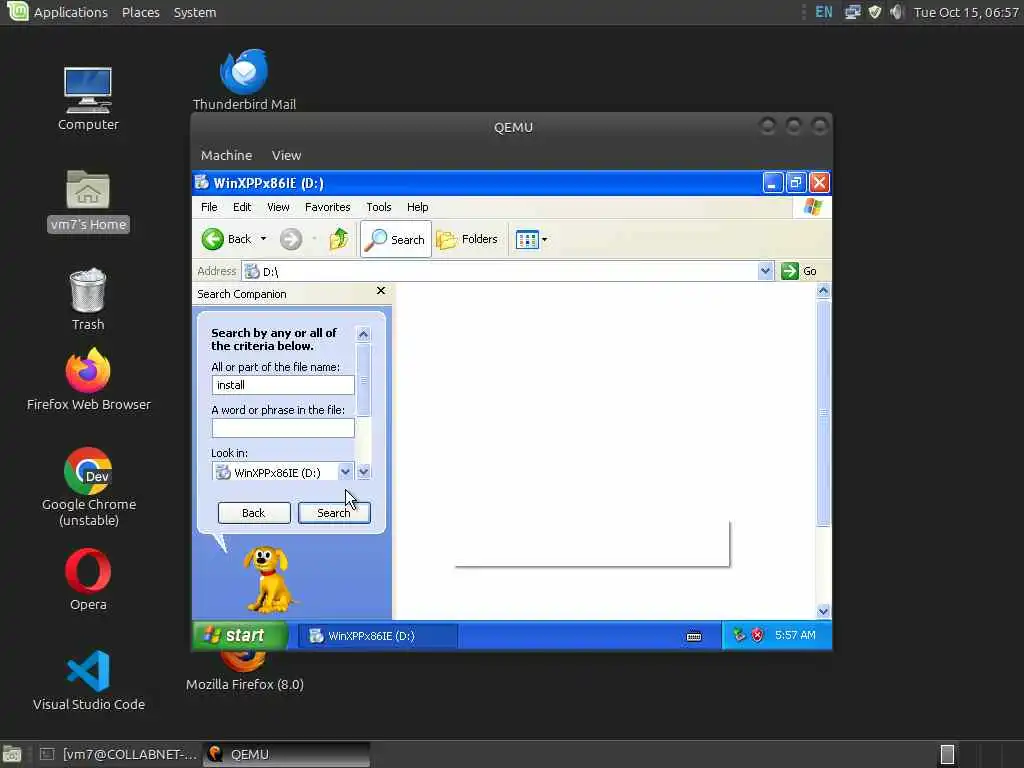Open the Computer desktop icon
The width and height of the screenshot is (1024, 768).
point(88,98)
